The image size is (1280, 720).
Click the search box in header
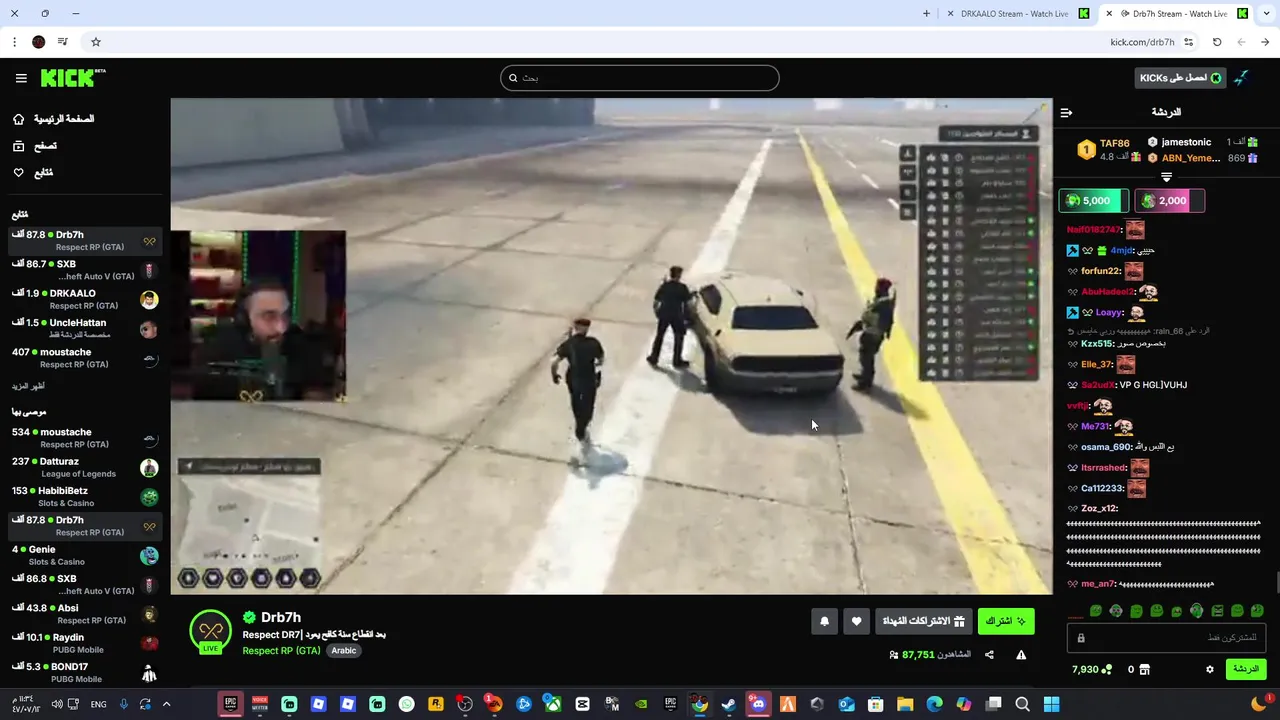click(640, 78)
